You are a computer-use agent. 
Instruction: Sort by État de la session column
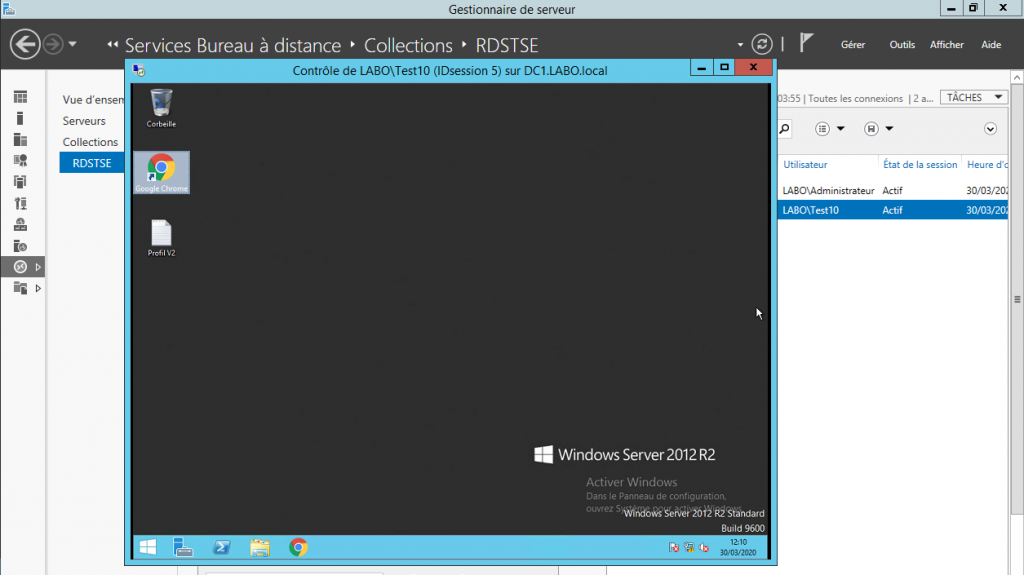click(920, 165)
